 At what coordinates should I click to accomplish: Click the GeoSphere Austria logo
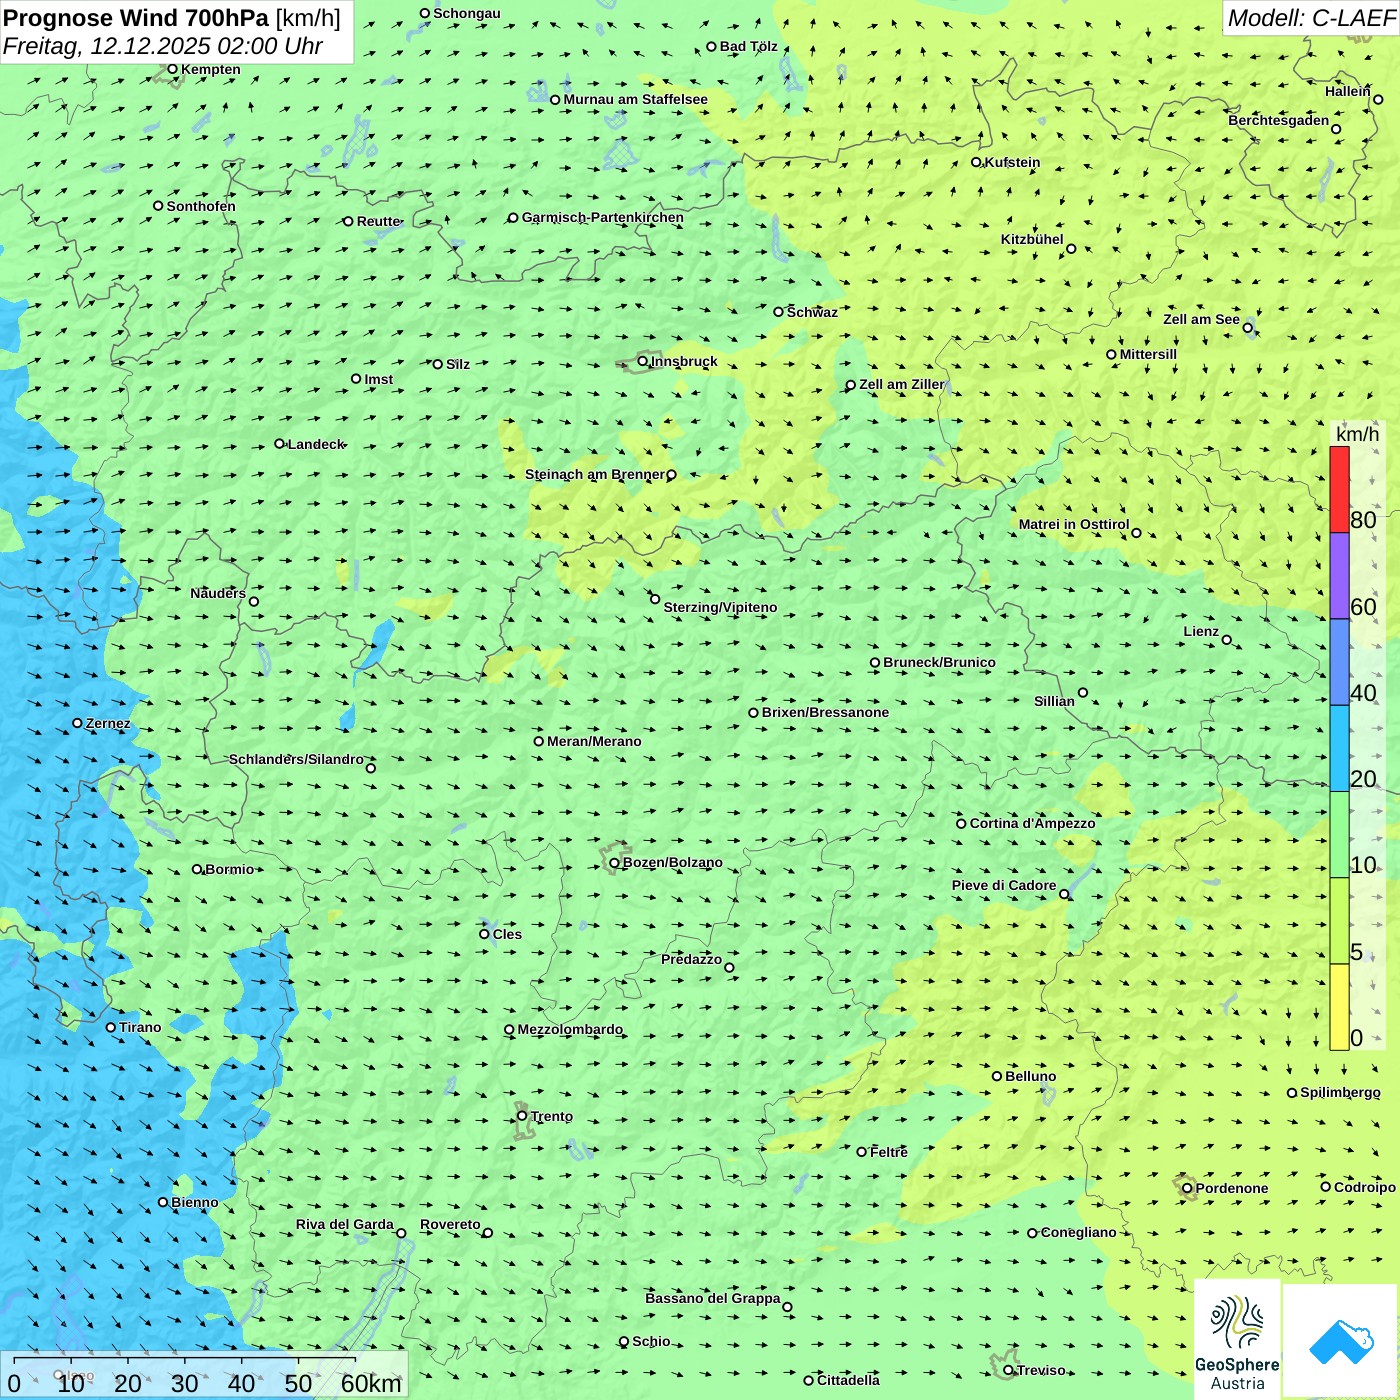[1237, 1341]
